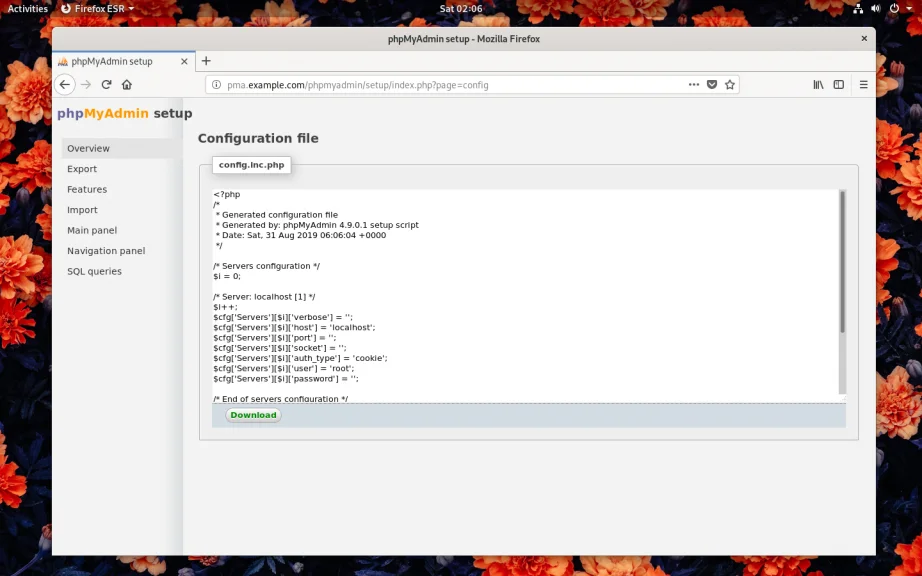Download the generated configuration file
Image resolution: width=922 pixels, height=576 pixels.
[x=253, y=415]
